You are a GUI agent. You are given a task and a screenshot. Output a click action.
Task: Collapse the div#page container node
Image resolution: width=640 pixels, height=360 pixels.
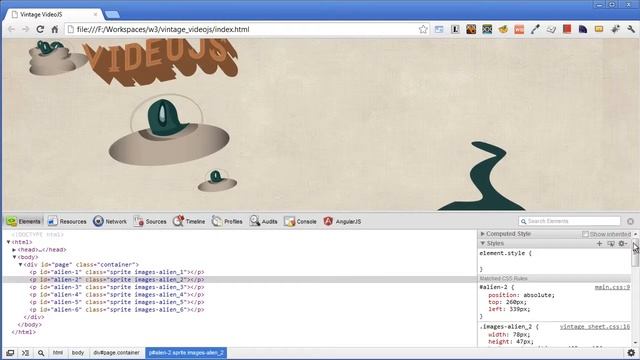tap(20, 264)
